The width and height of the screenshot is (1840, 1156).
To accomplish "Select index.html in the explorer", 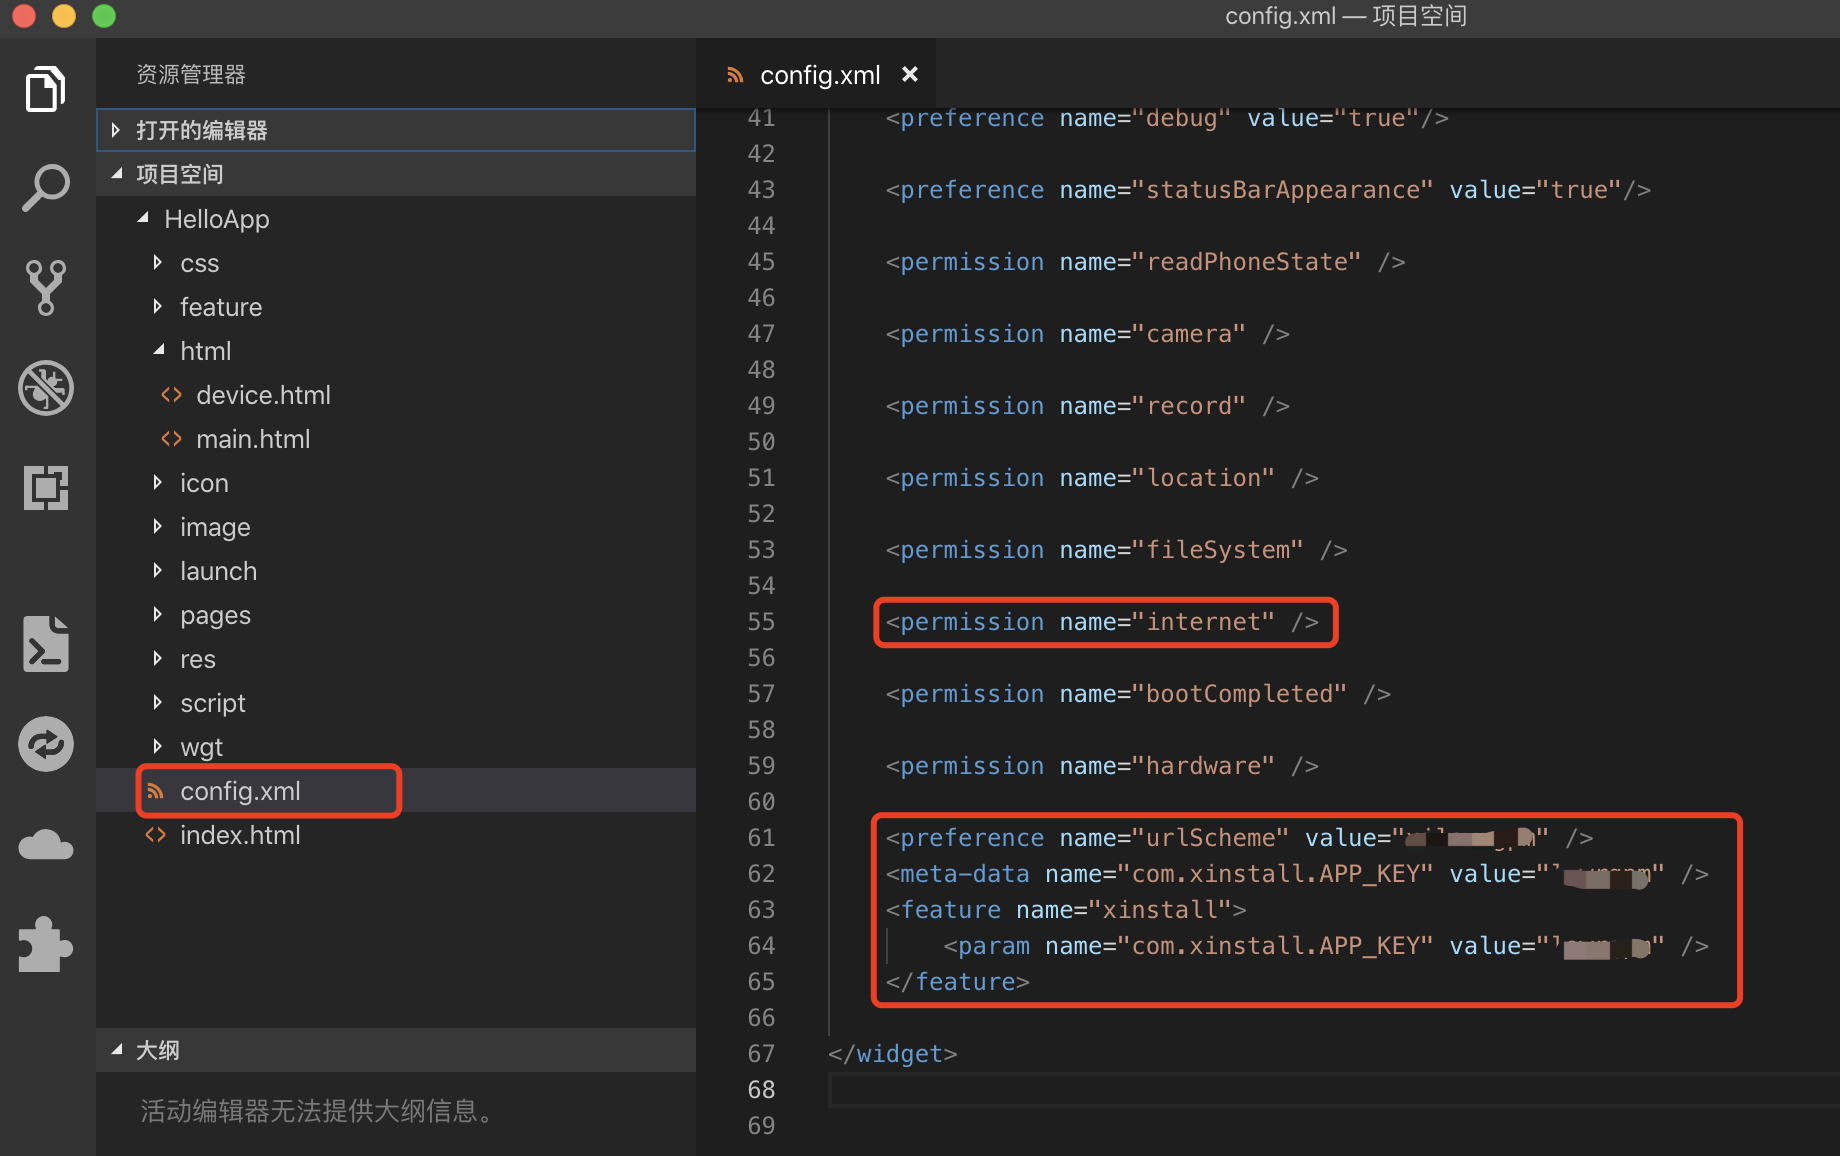I will [x=240, y=834].
